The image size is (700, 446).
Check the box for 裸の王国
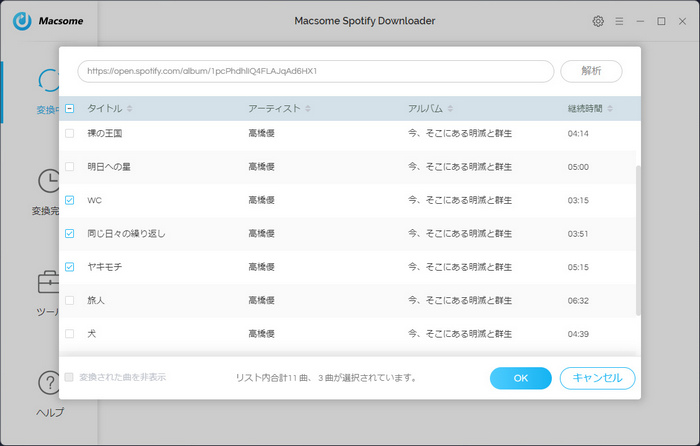point(70,133)
